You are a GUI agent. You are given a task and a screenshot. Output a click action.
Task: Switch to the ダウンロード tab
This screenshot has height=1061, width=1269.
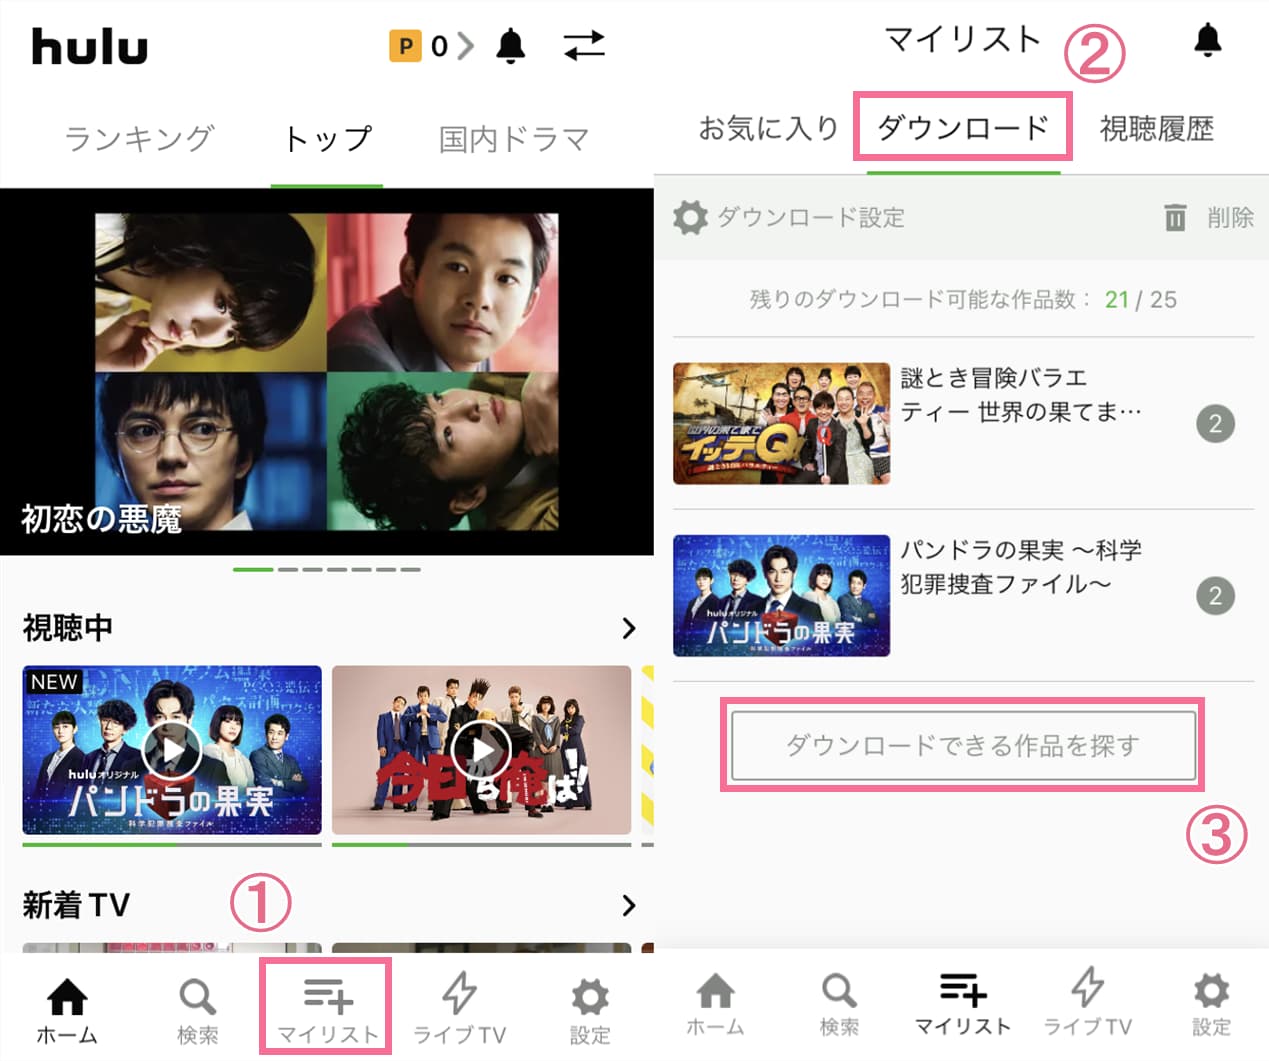[962, 128]
